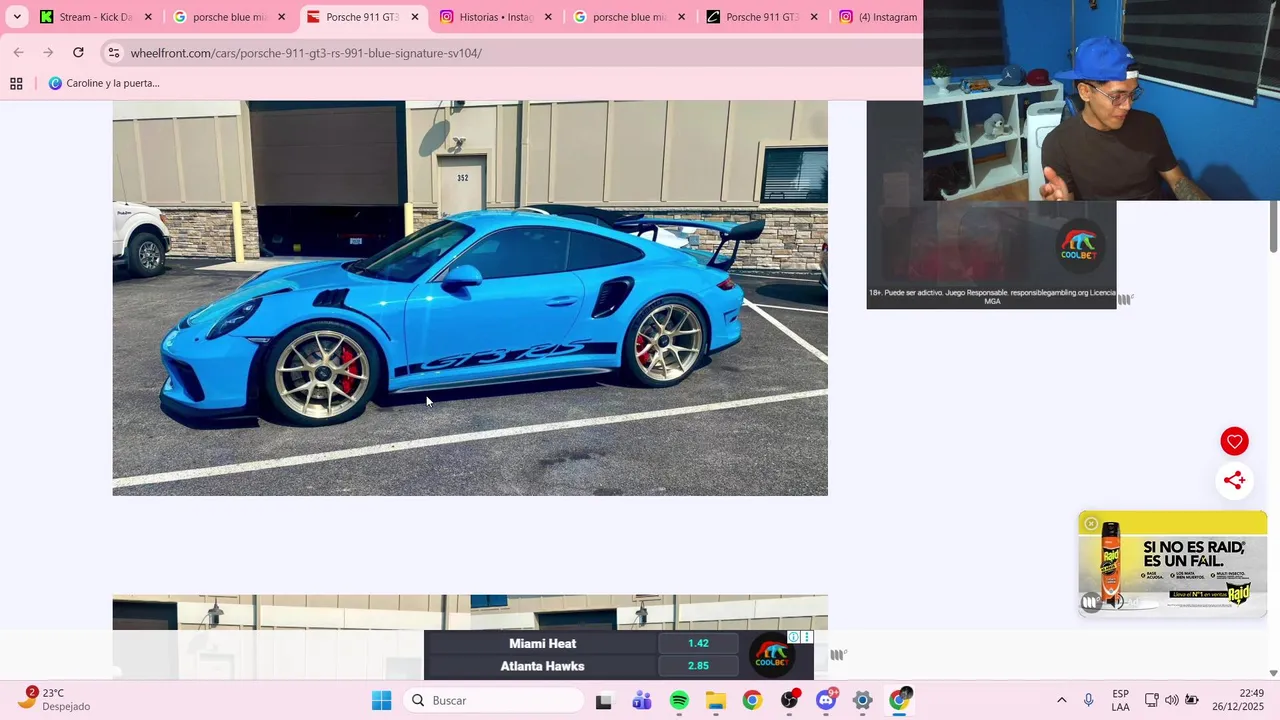Switch to the (4) Instagram tab
The width and height of the screenshot is (1280, 720).
878,17
